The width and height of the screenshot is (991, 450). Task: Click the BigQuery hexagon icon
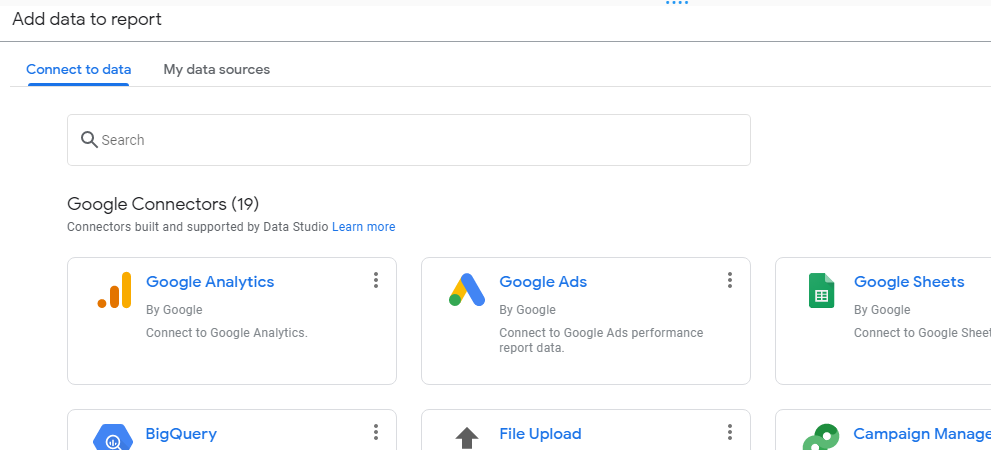tap(112, 437)
